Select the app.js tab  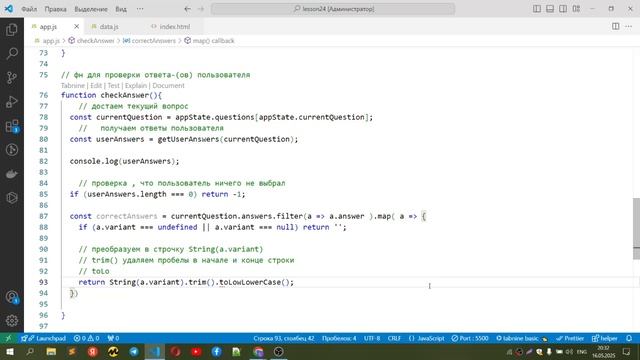48,27
